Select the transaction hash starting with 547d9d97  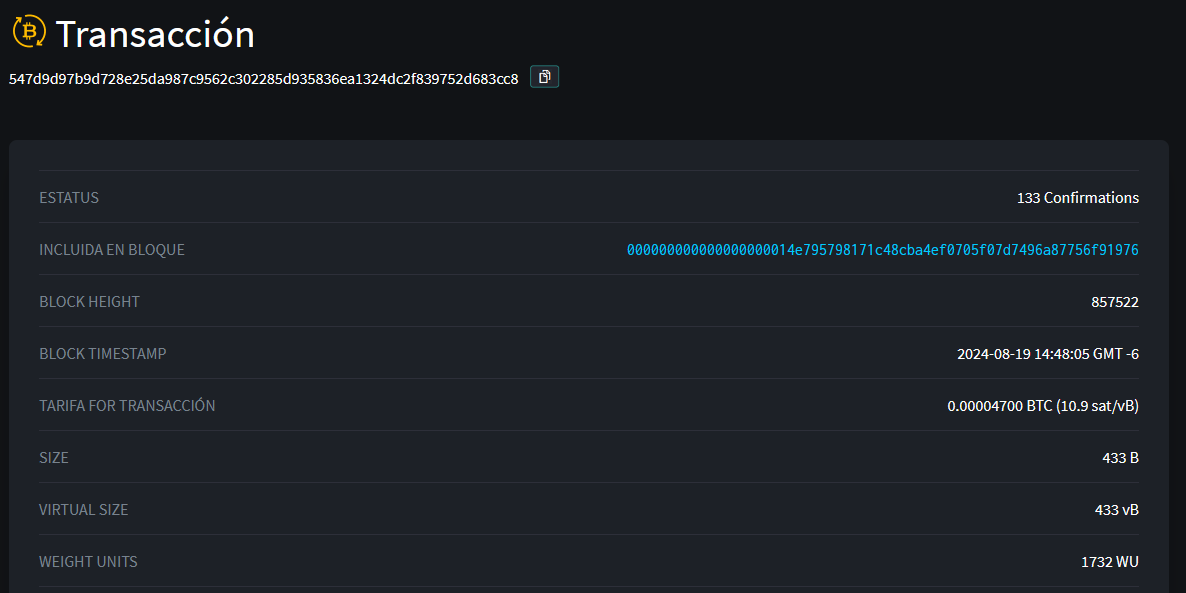[264, 79]
